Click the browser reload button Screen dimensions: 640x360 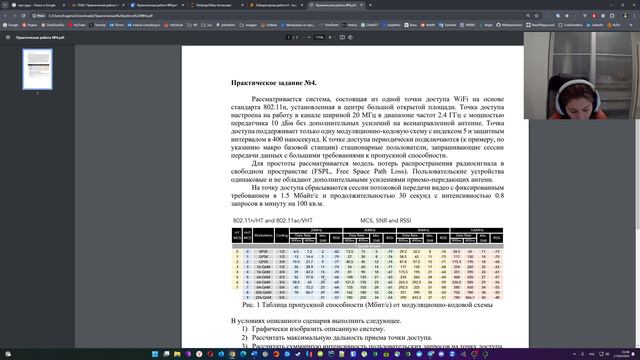point(24,16)
